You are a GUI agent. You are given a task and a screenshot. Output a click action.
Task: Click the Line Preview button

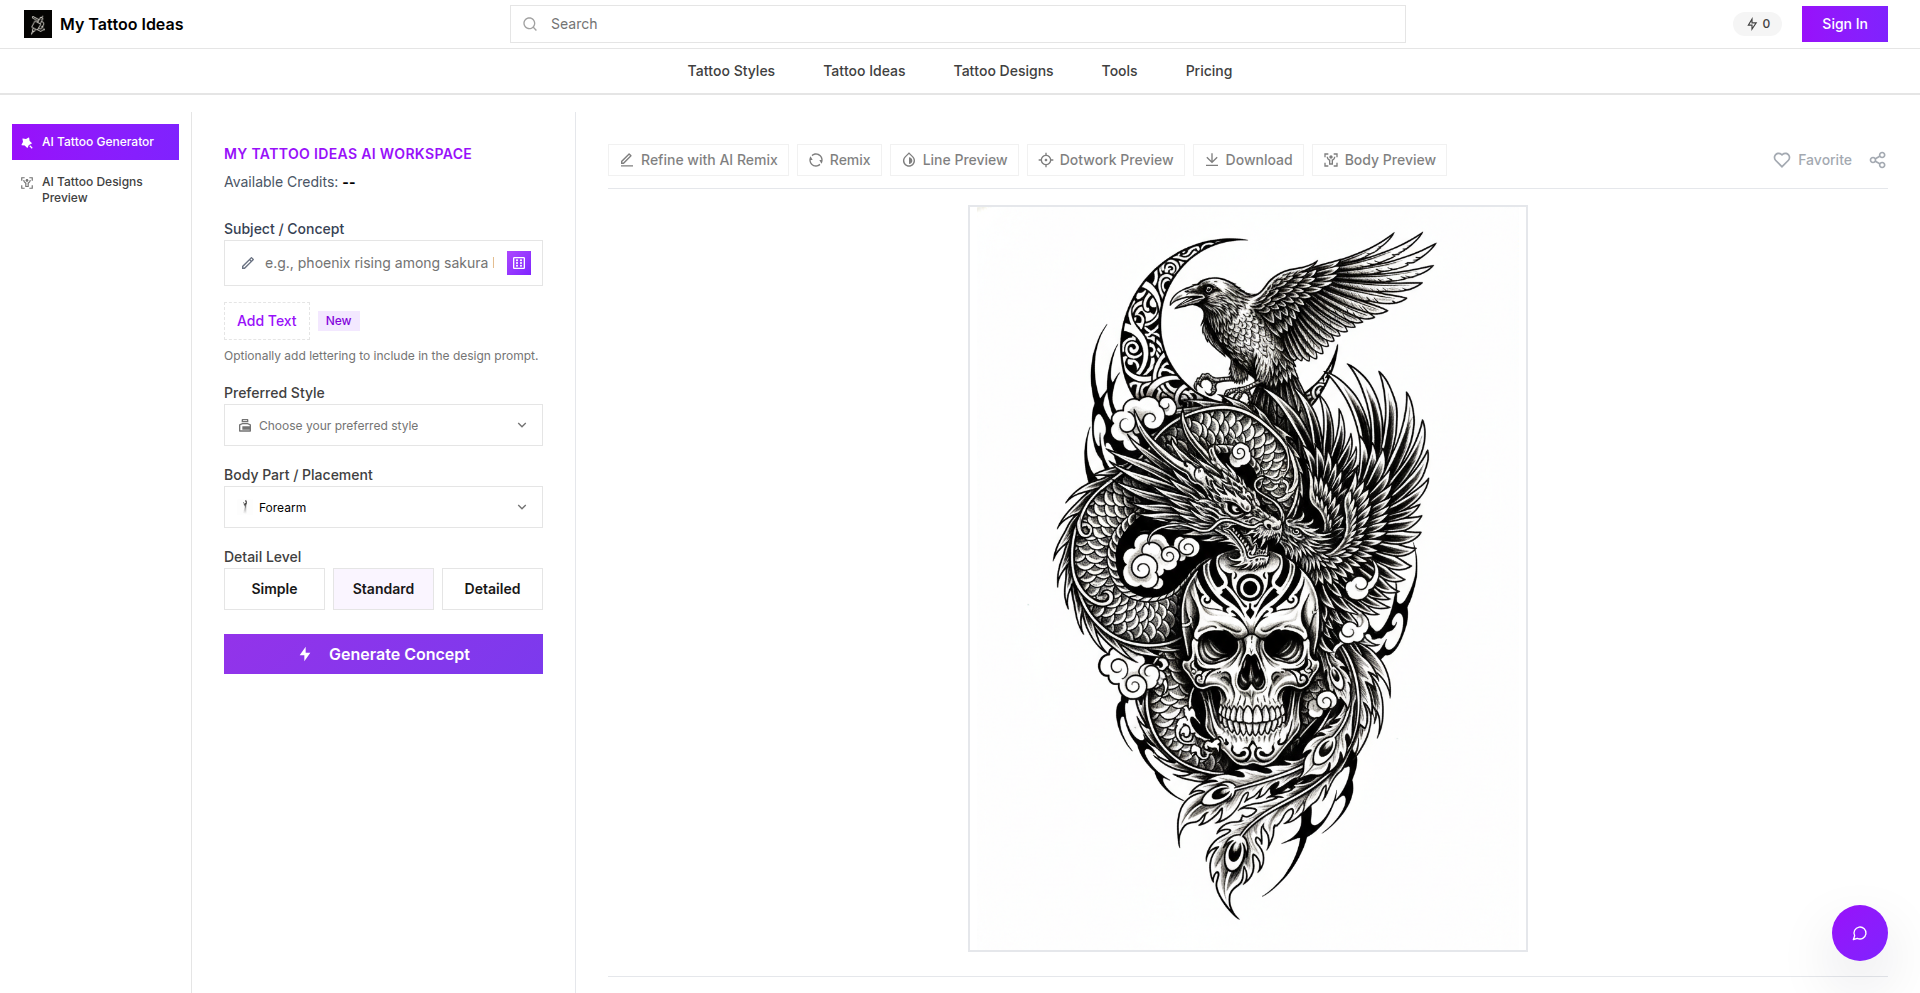tap(955, 160)
